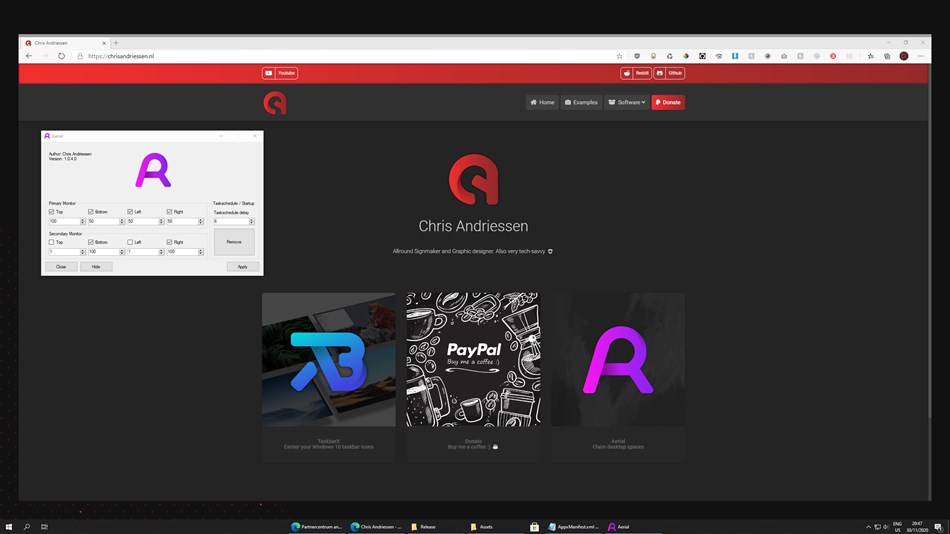Click Primary Monitor Right value spinner
The width and height of the screenshot is (950, 534).
[x=201, y=221]
